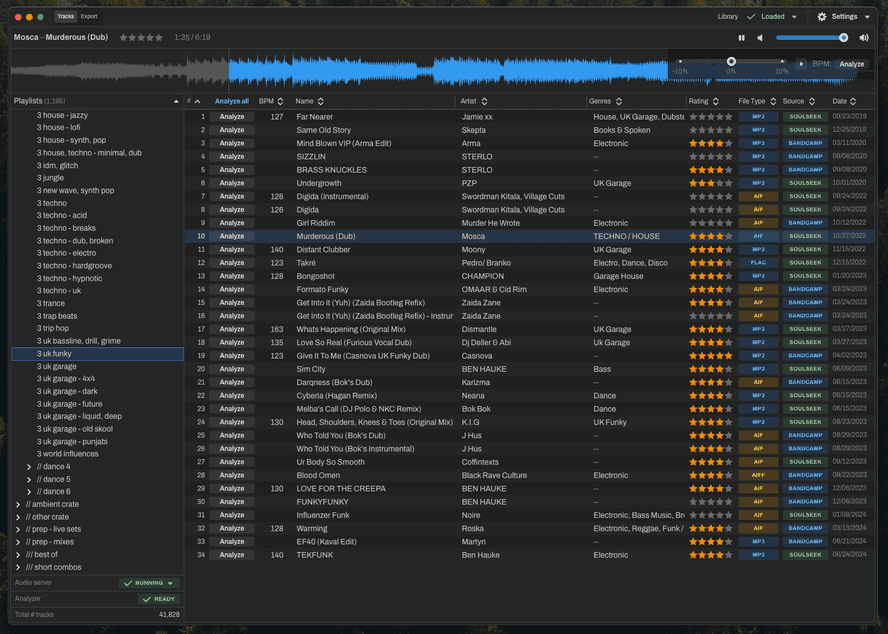Image resolution: width=888 pixels, height=634 pixels.
Task: Sort tracks using Rating column sort icon
Action: [716, 101]
